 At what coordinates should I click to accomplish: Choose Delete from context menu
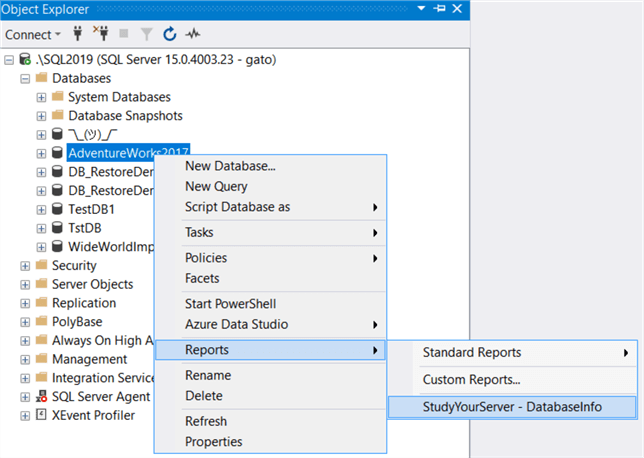point(270,396)
